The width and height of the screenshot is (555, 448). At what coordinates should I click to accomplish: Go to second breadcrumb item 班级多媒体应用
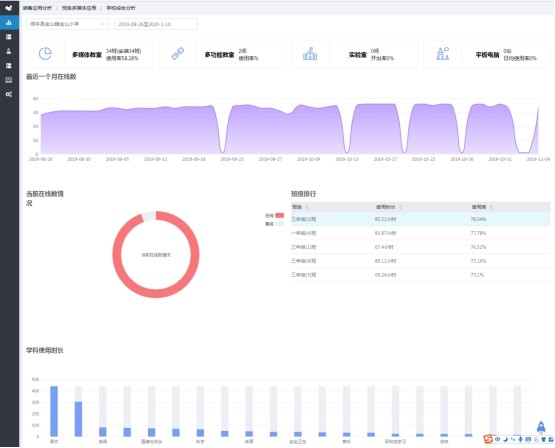(x=79, y=8)
